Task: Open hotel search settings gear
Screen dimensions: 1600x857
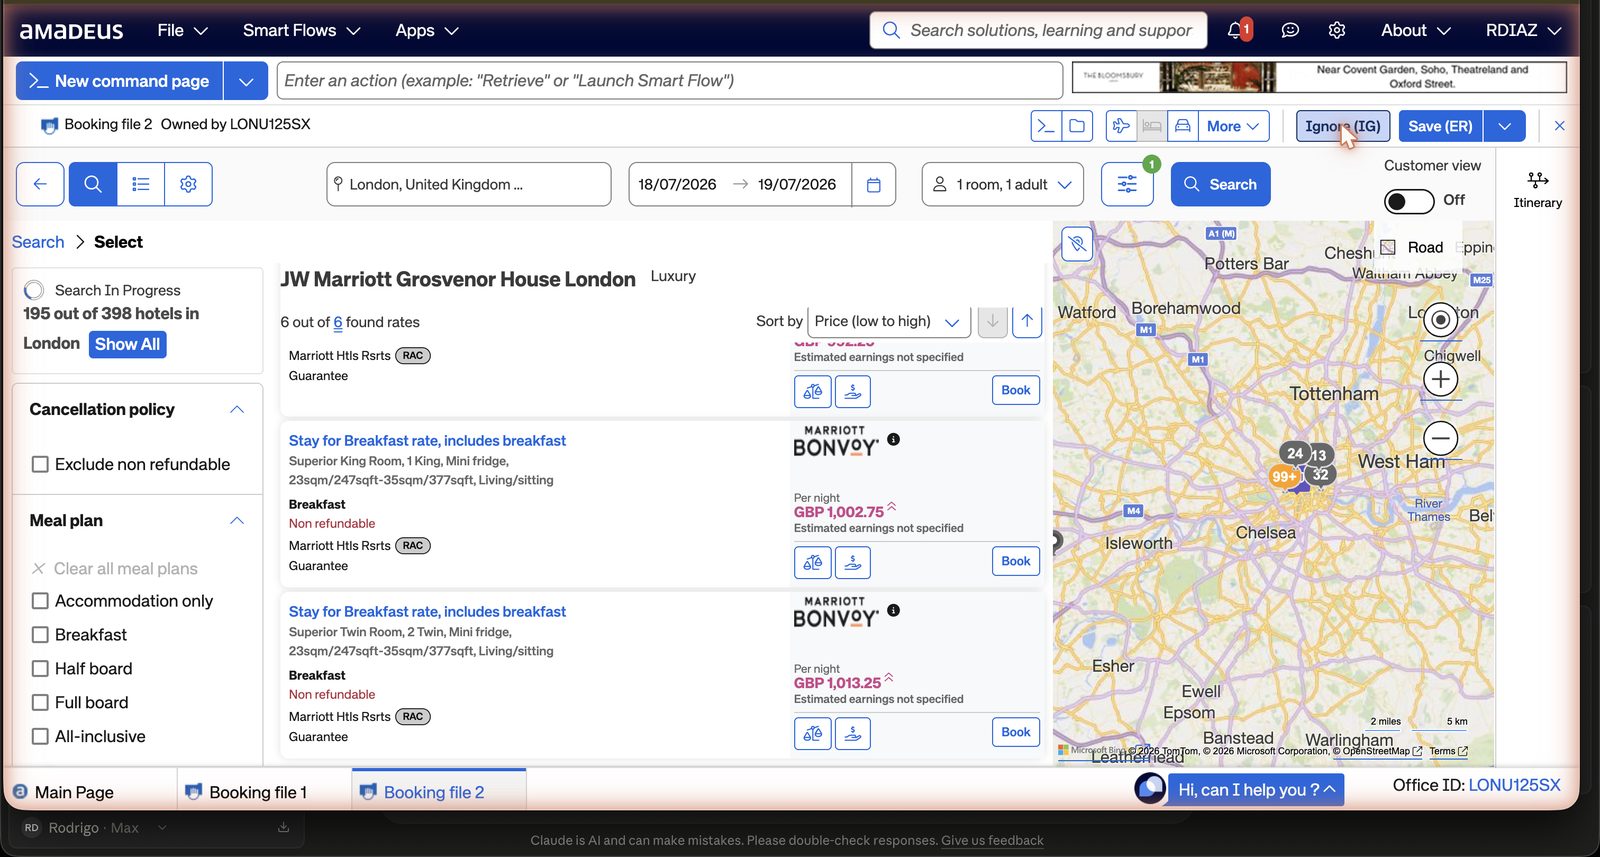Action: coord(188,184)
